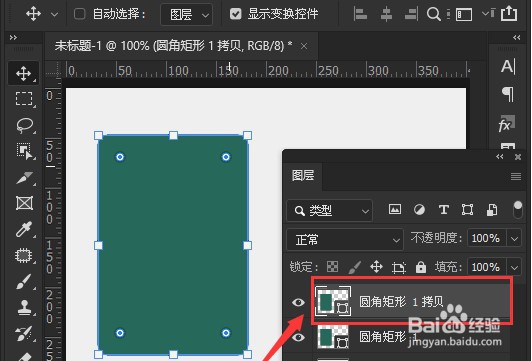Toggle lock position icon
This screenshot has height=361, width=532.
377,267
